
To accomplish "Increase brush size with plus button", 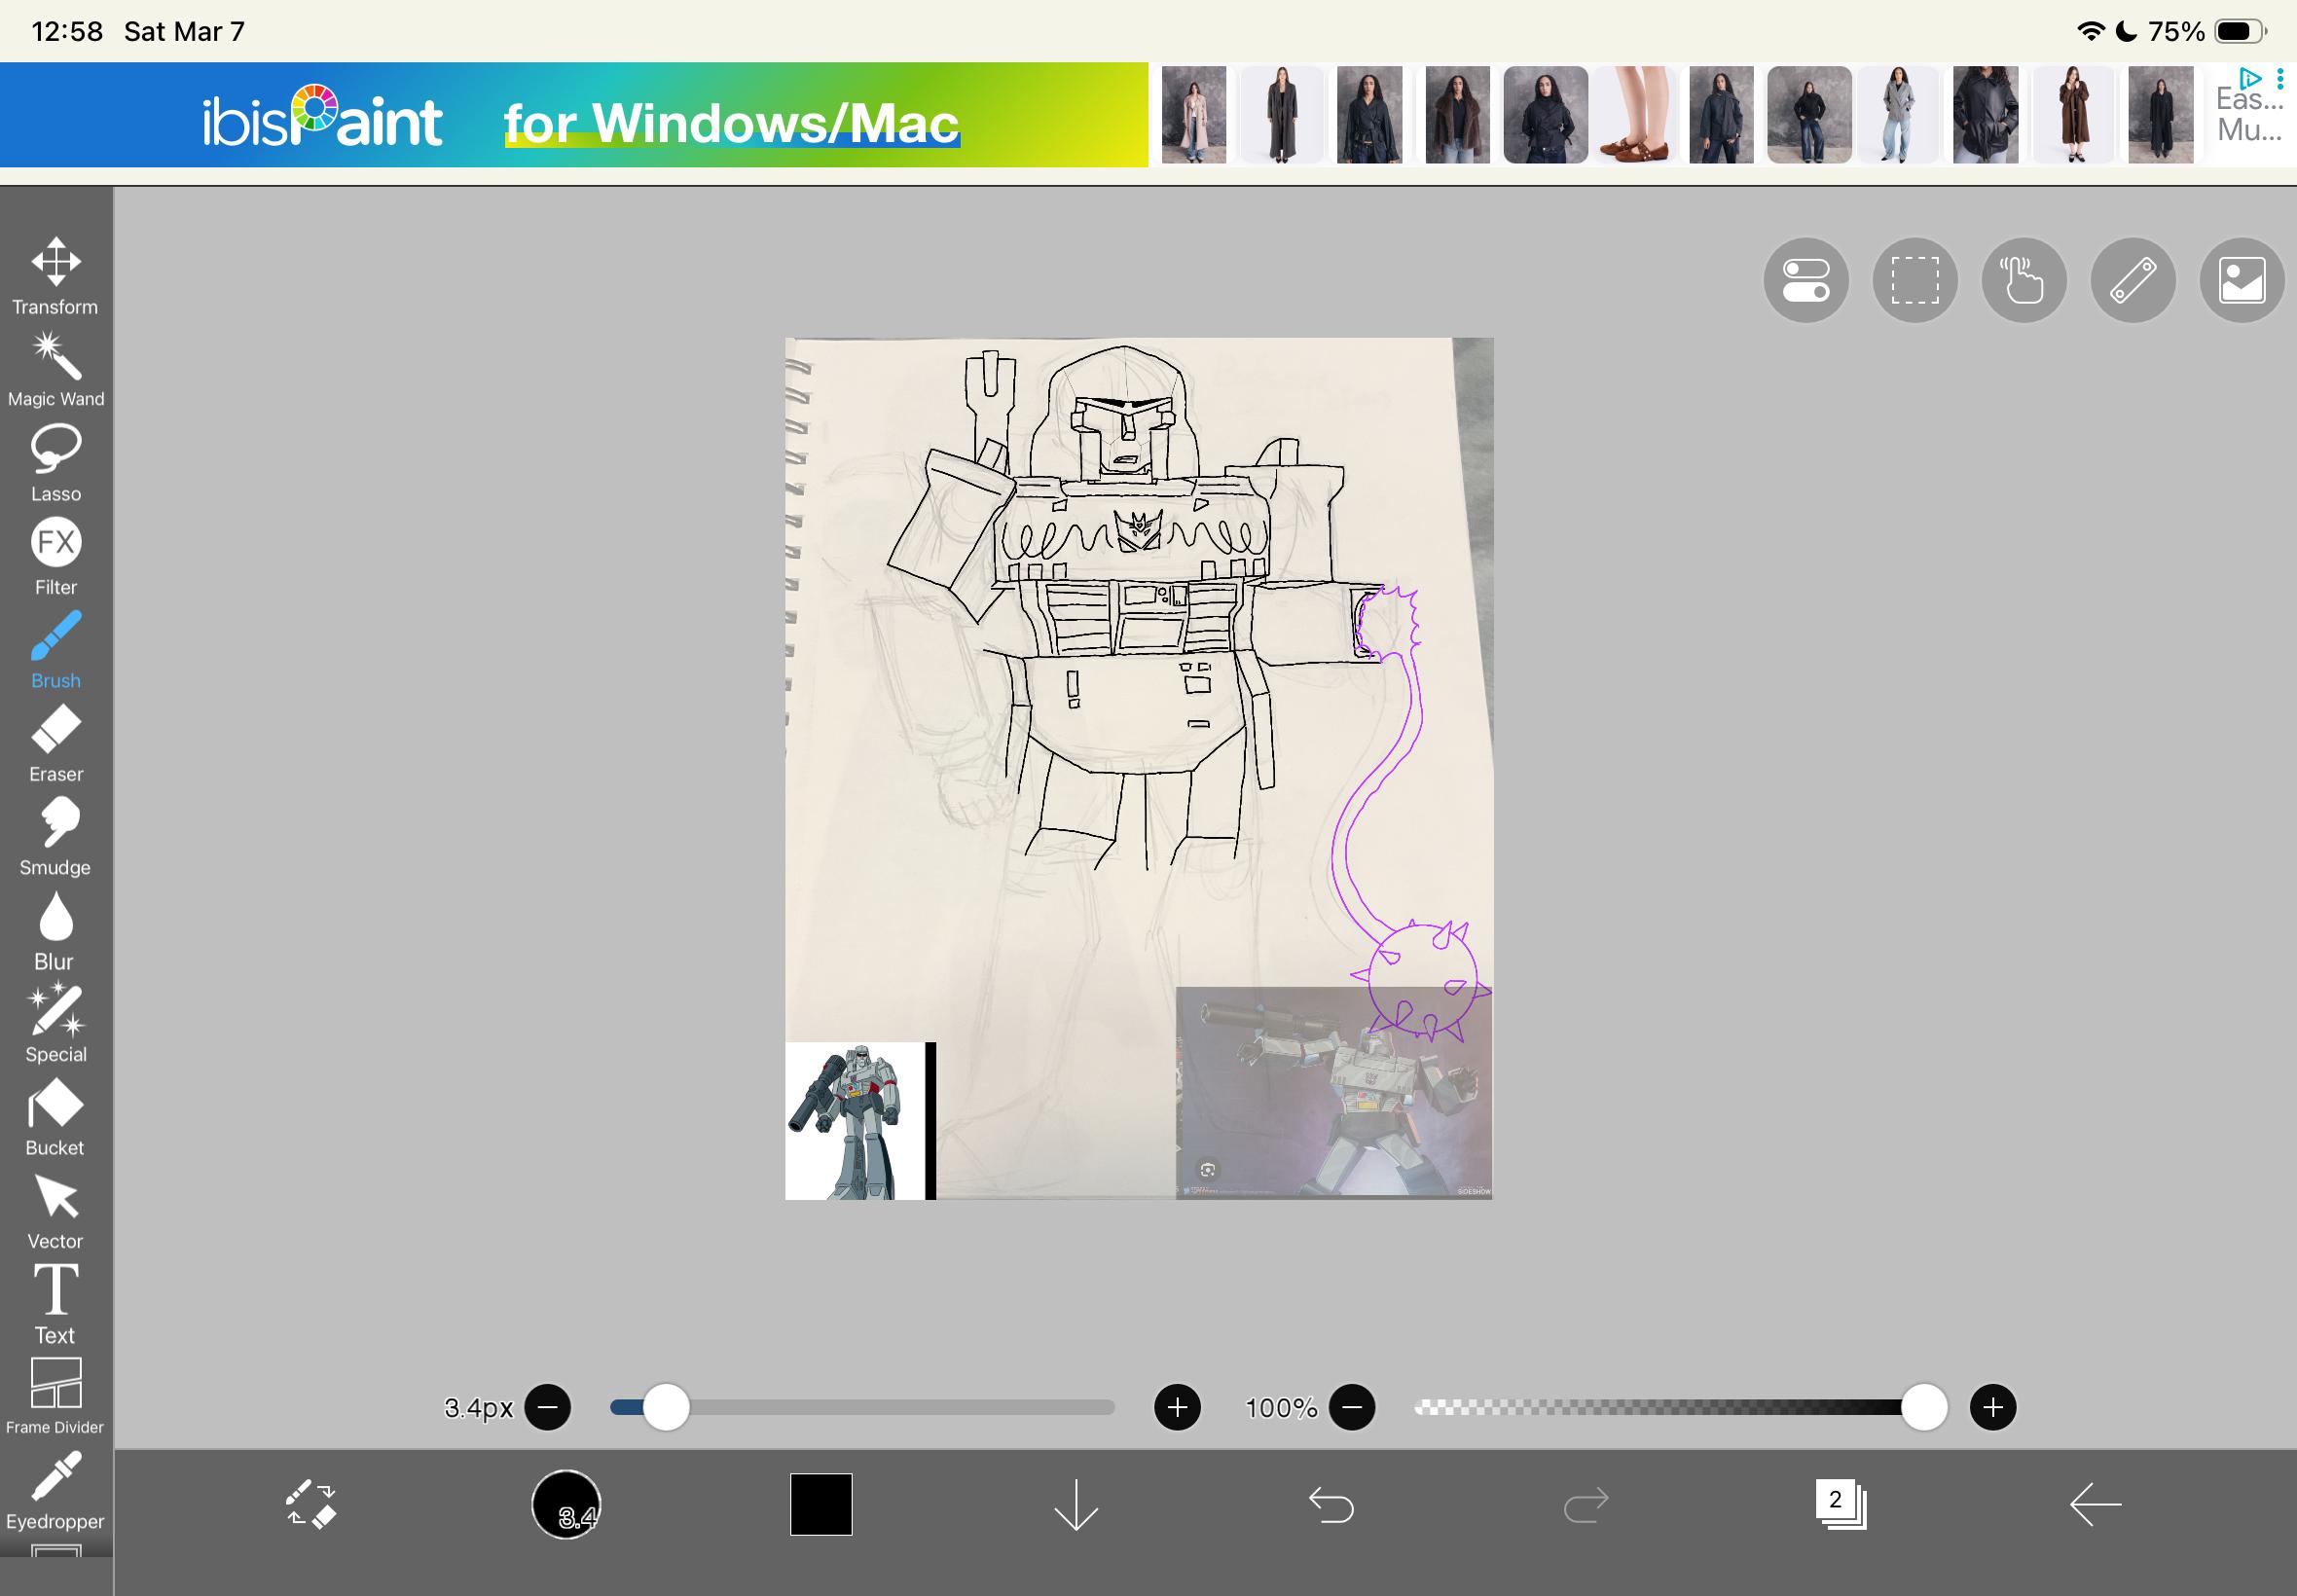I will (x=1177, y=1408).
